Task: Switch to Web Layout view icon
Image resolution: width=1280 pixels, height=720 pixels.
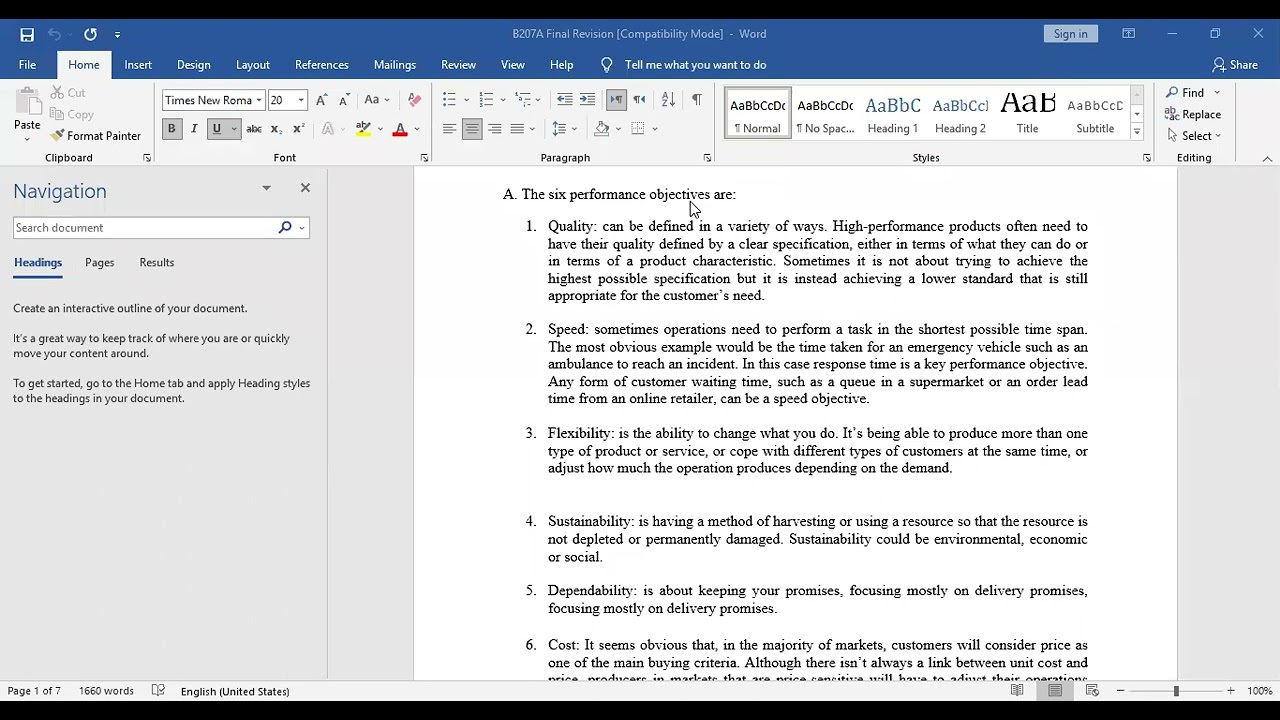Action: point(1092,691)
